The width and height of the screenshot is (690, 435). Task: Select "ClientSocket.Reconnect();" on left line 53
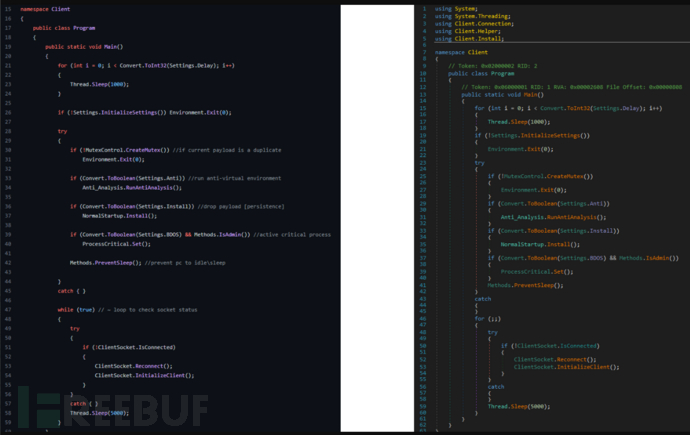coord(133,366)
